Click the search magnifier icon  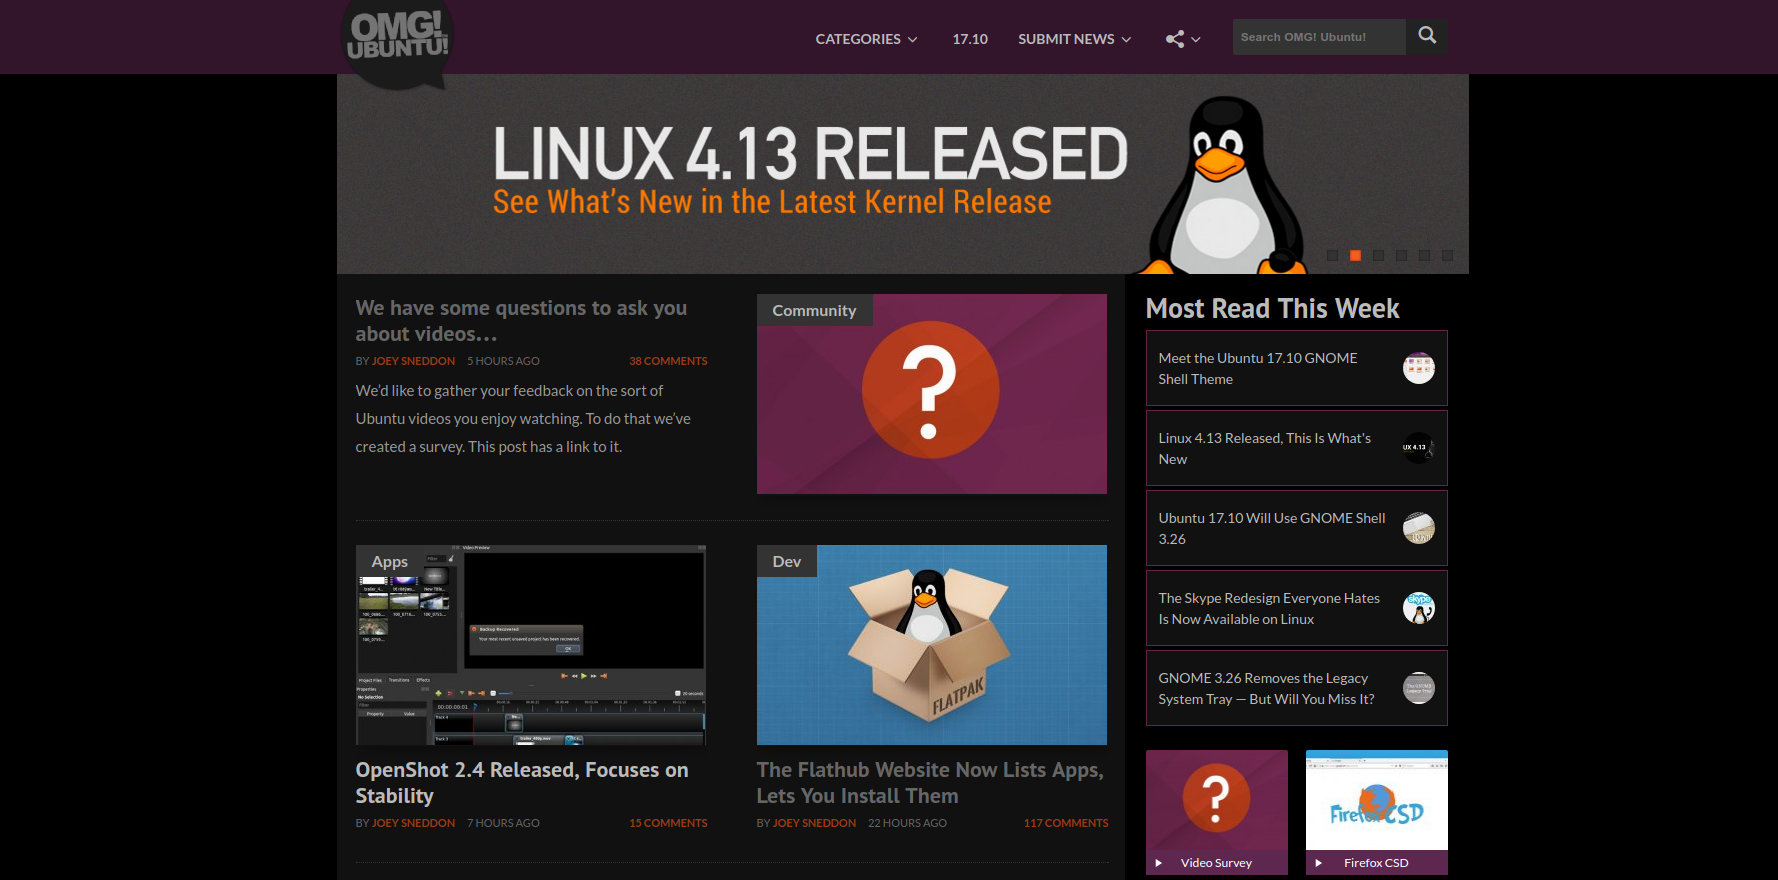click(1427, 36)
